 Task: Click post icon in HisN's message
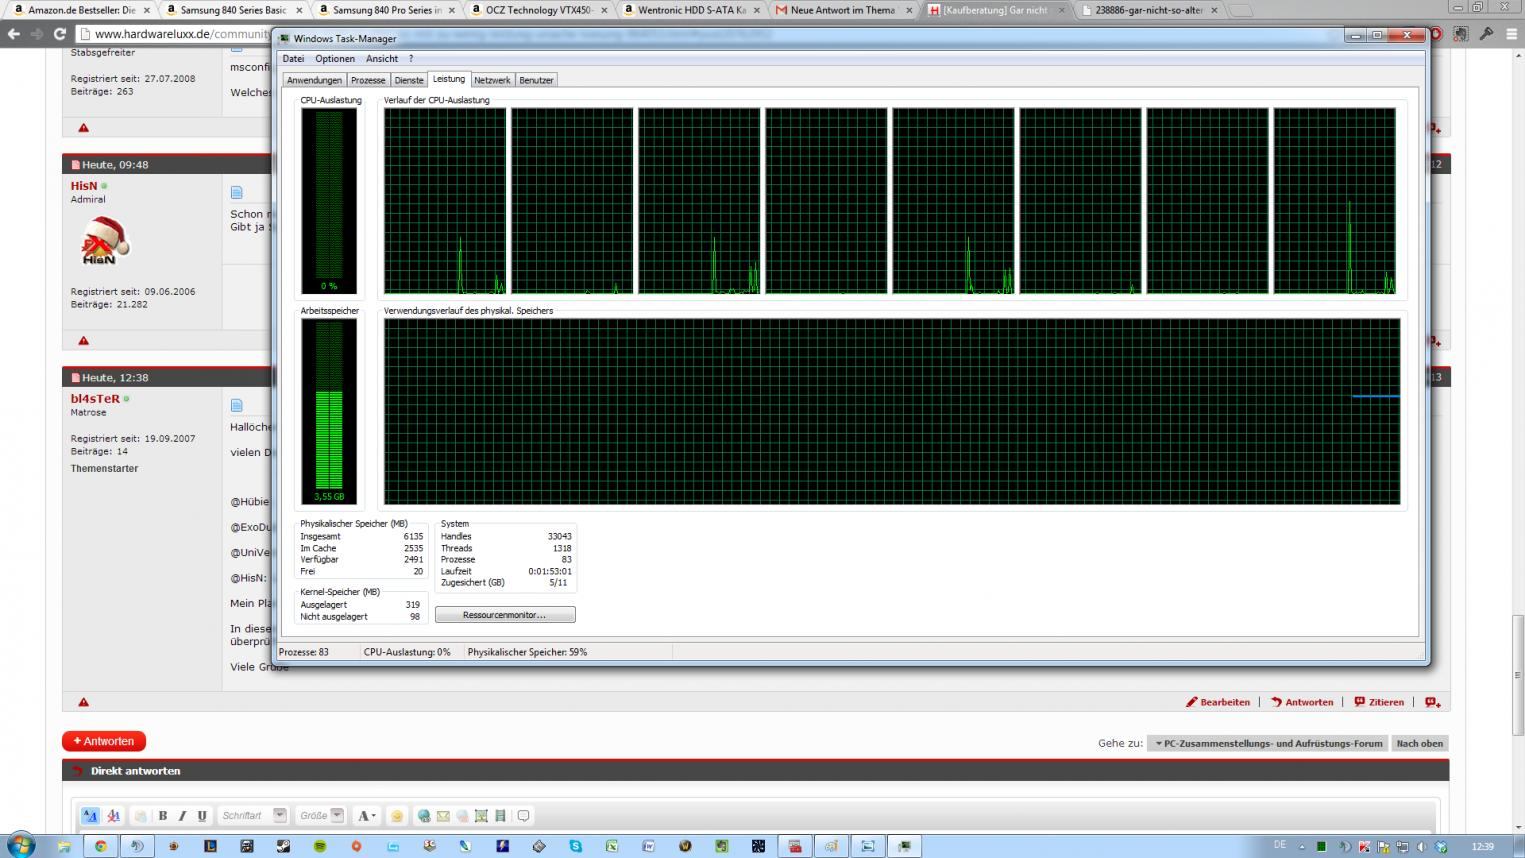pos(237,192)
